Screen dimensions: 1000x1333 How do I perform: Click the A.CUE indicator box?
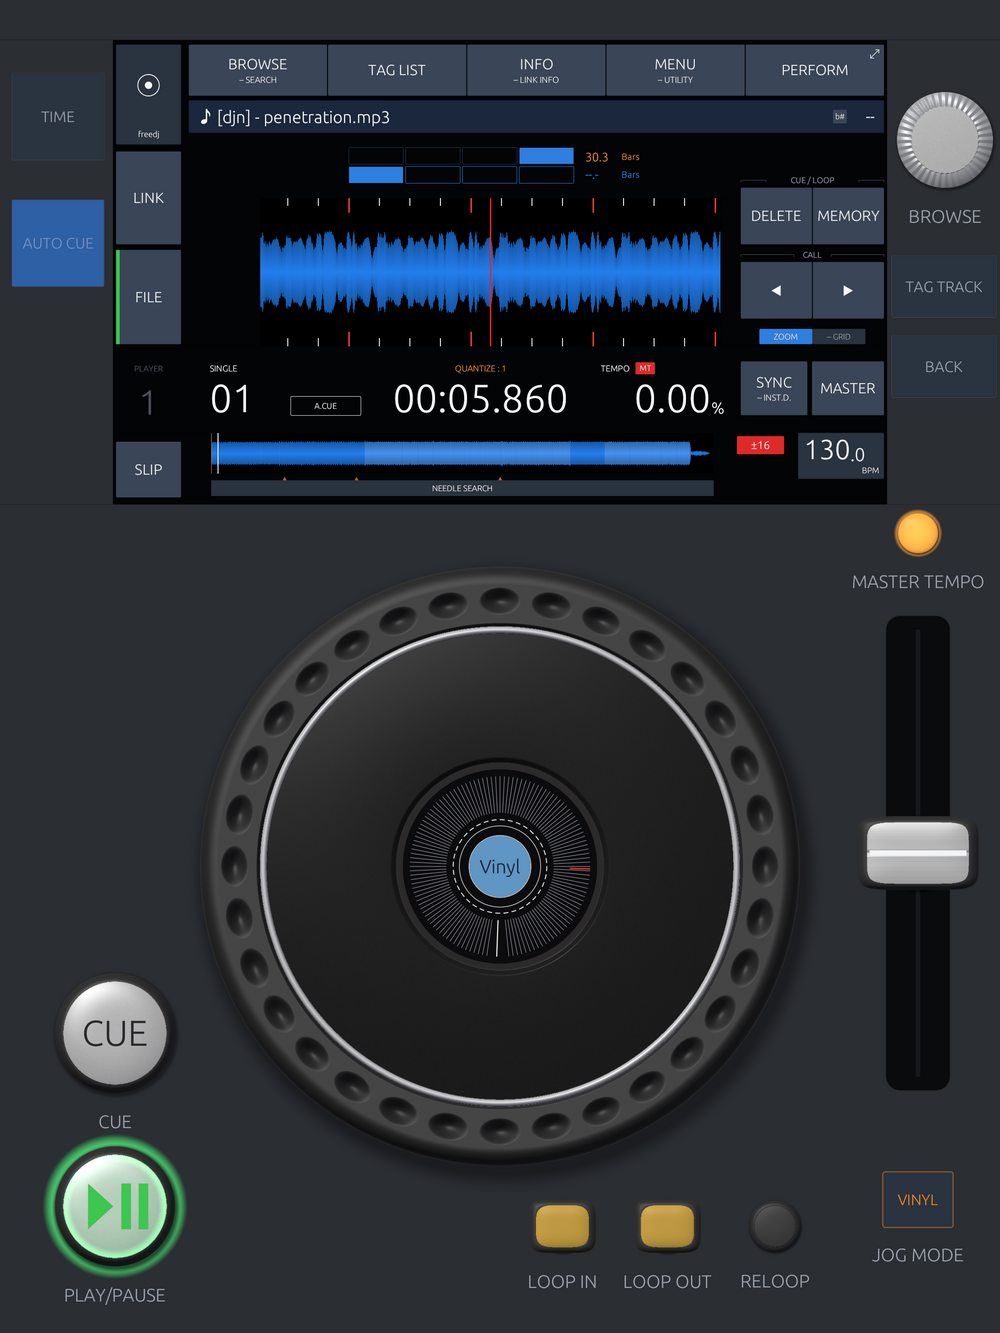(325, 406)
